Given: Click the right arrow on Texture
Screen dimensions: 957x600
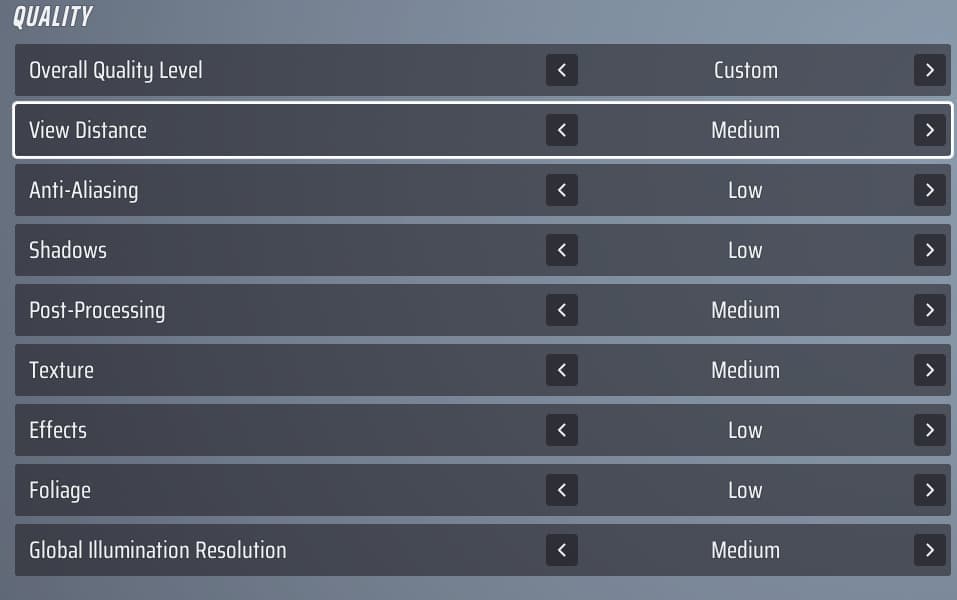Looking at the screenshot, I should 929,370.
